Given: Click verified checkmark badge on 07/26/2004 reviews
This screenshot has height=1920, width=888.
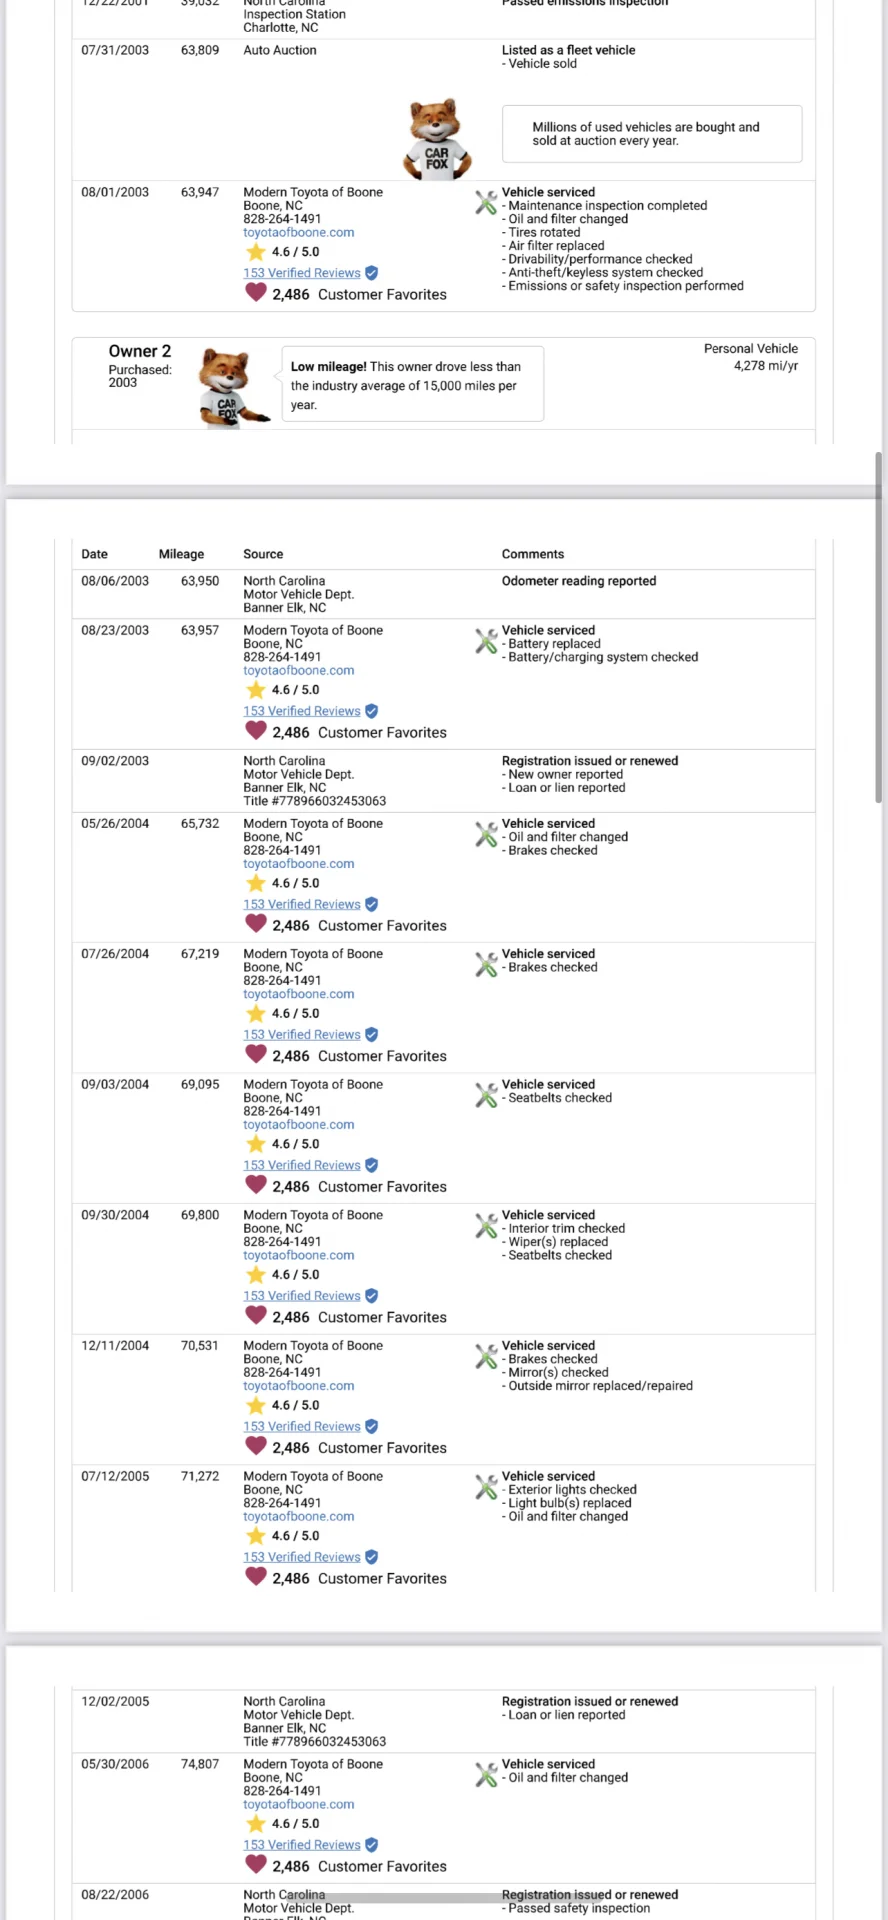Looking at the screenshot, I should tap(372, 1035).
